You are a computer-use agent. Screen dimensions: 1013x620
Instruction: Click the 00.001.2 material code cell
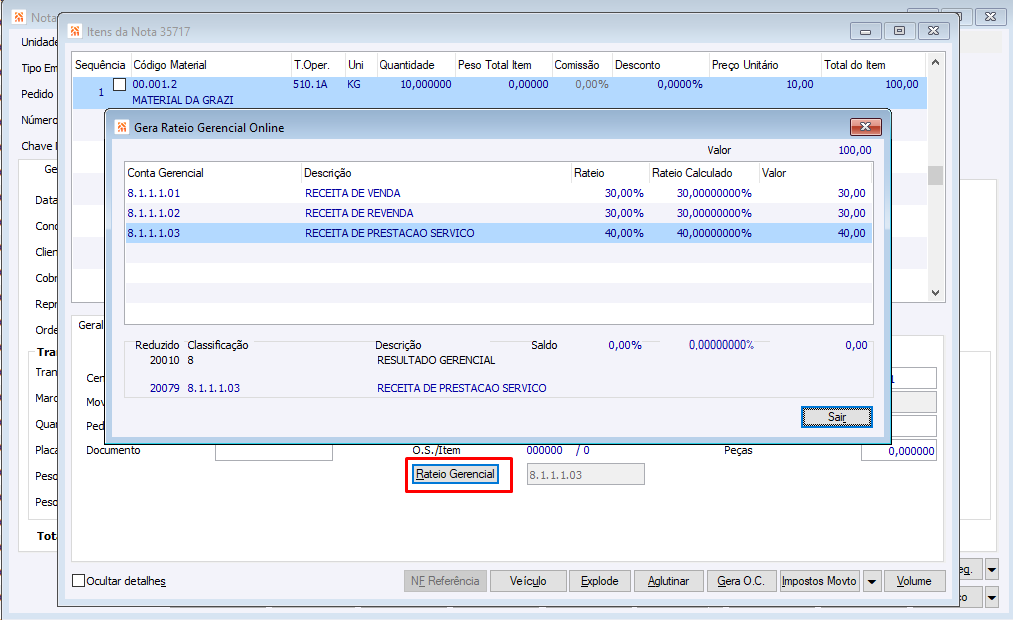tap(154, 85)
